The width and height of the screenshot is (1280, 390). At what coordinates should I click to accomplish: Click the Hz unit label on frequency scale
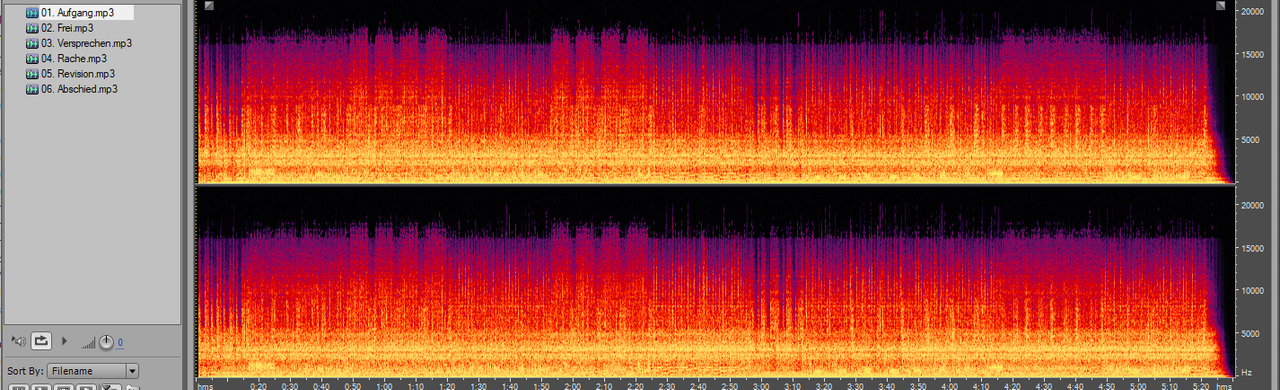[1247, 372]
